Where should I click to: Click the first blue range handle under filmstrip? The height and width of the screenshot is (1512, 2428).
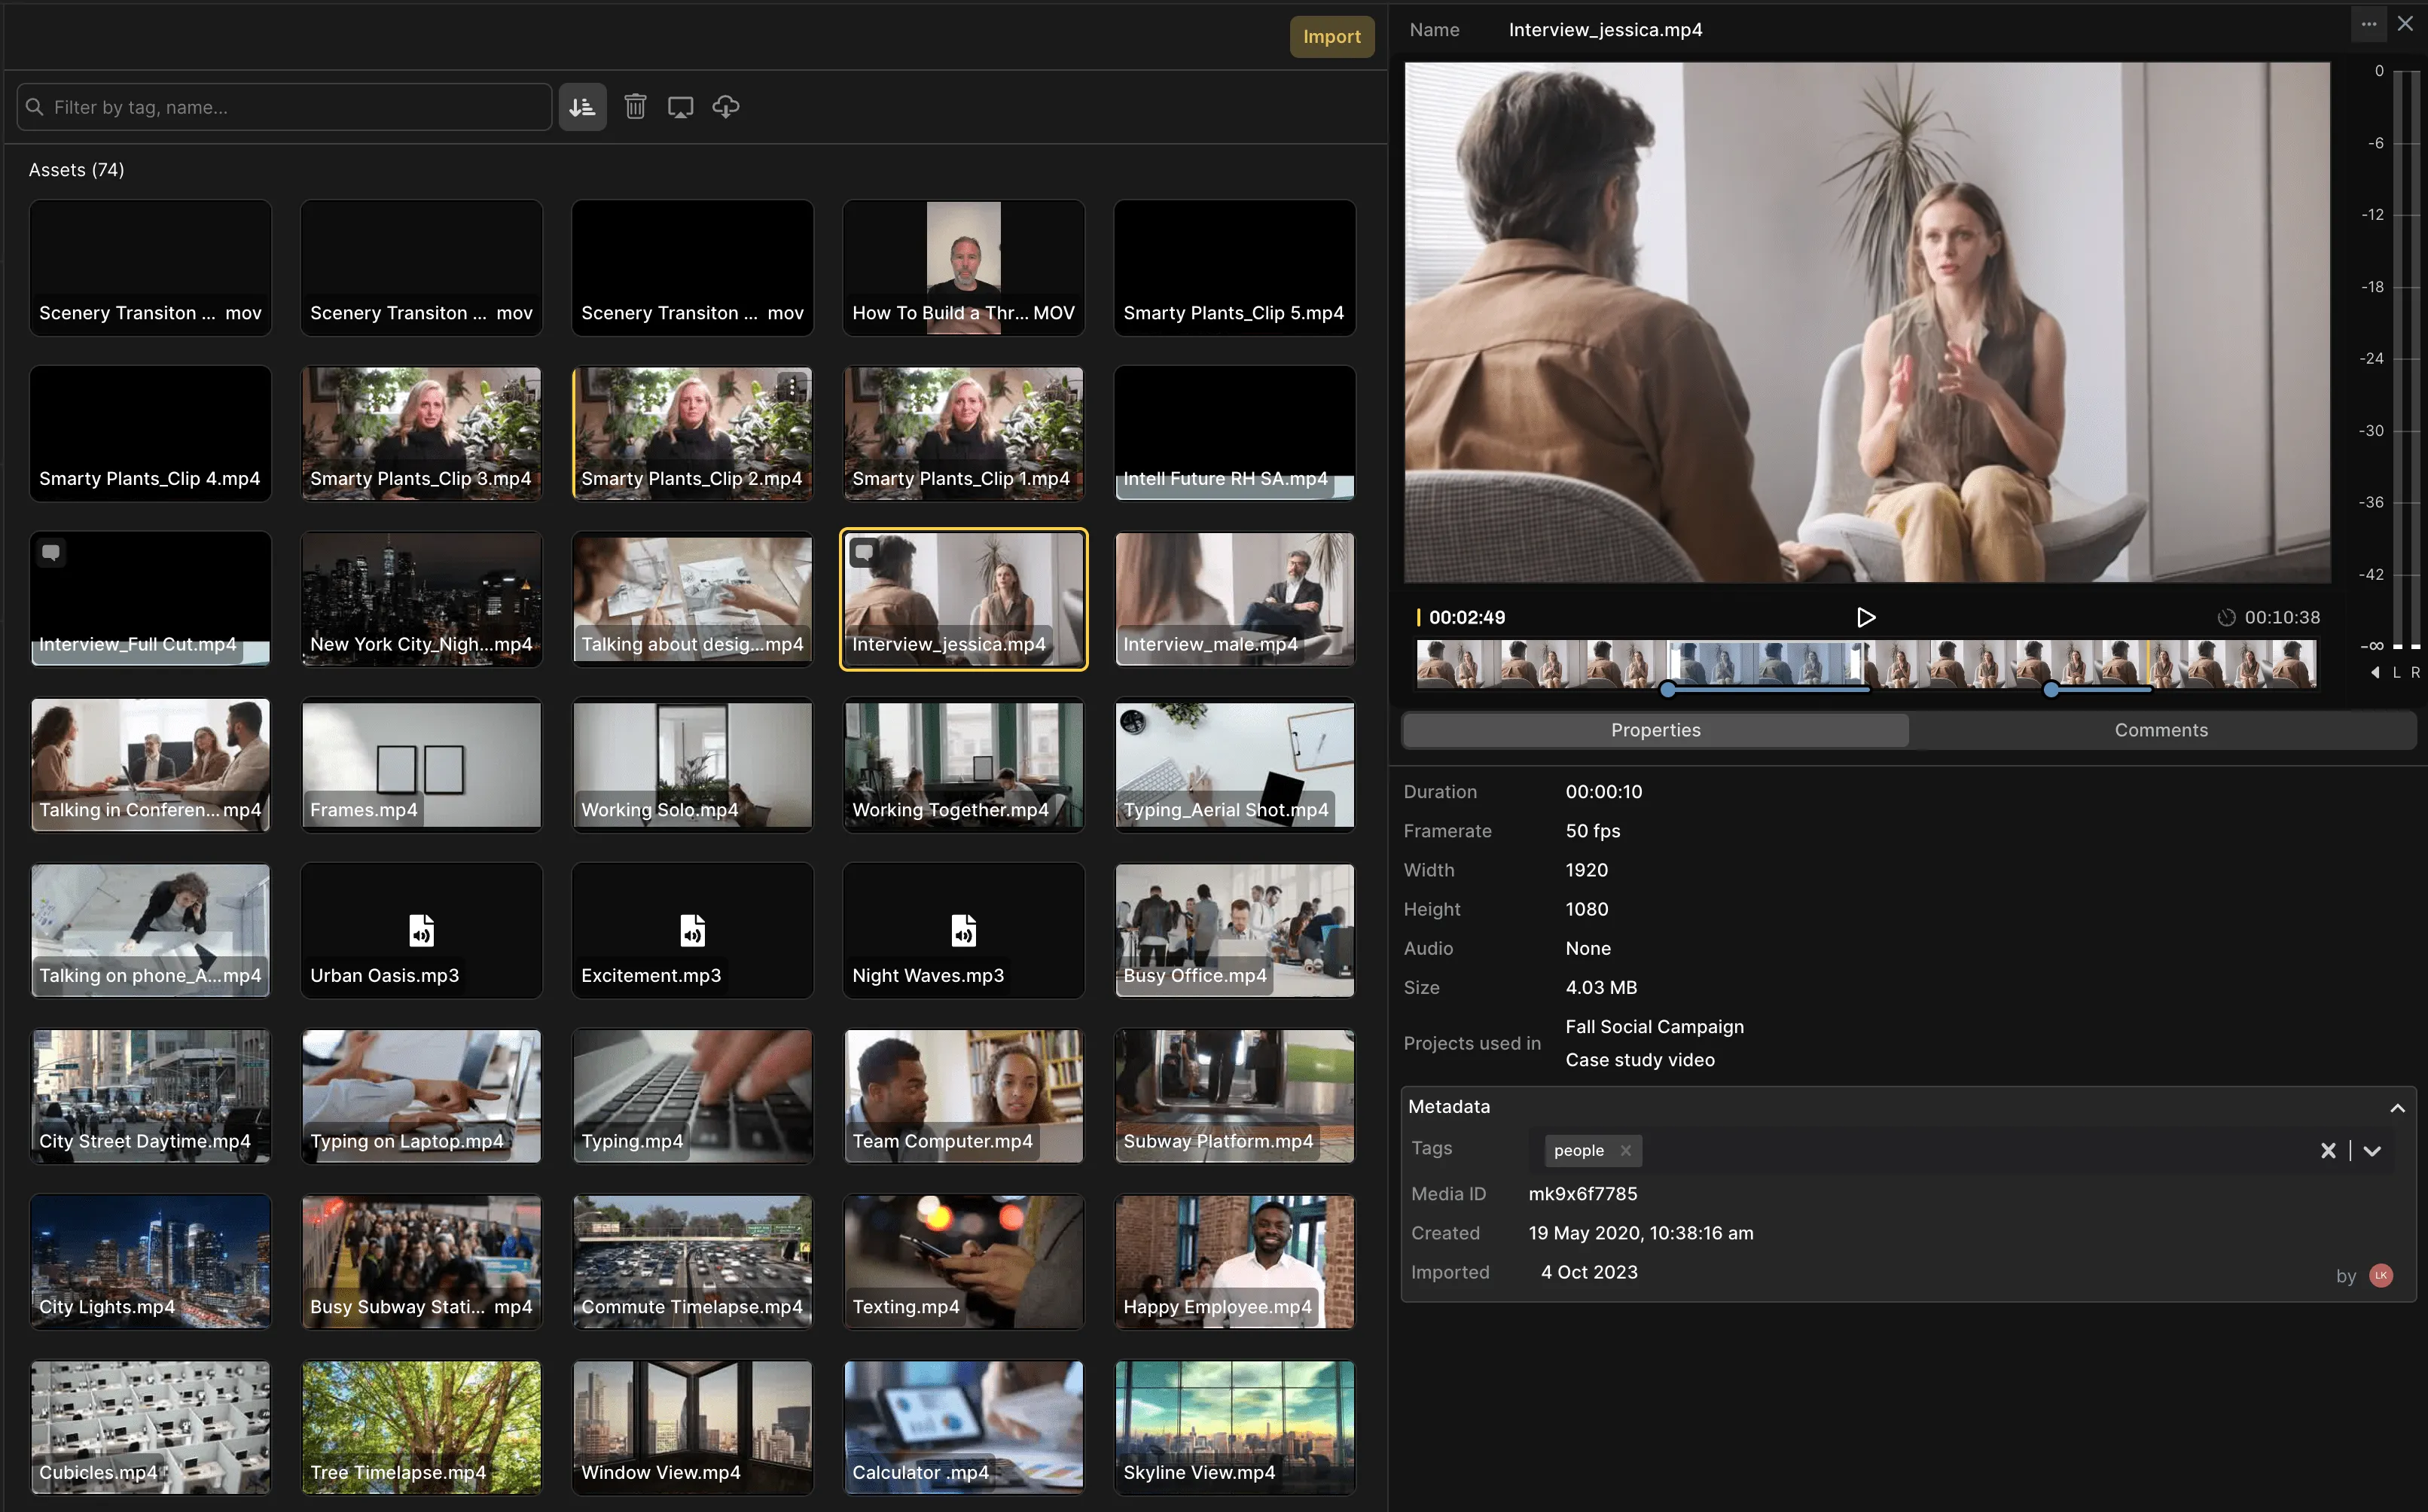point(1668,689)
